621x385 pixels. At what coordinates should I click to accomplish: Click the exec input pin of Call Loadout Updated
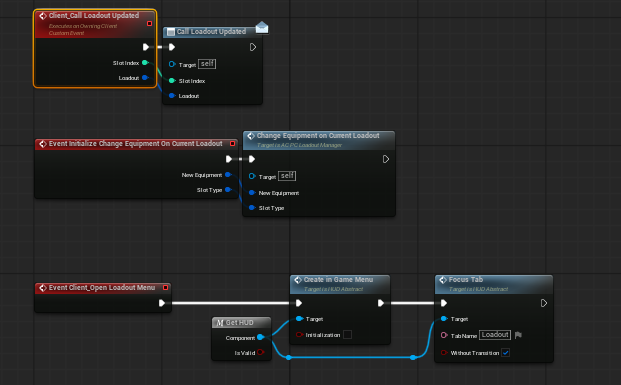pyautogui.click(x=172, y=47)
